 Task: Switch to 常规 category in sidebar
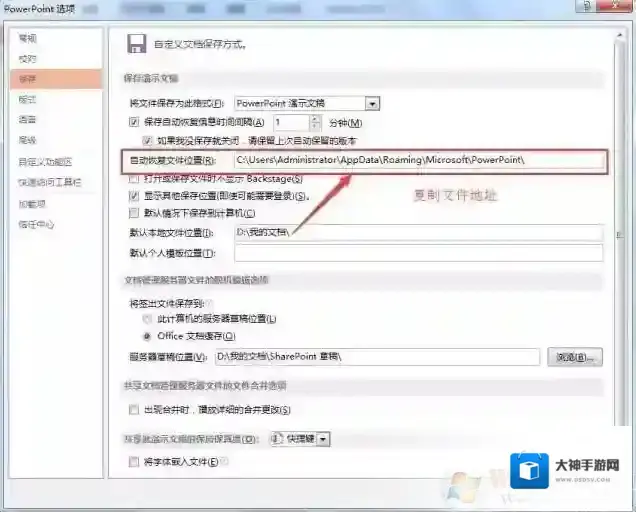coord(27,37)
